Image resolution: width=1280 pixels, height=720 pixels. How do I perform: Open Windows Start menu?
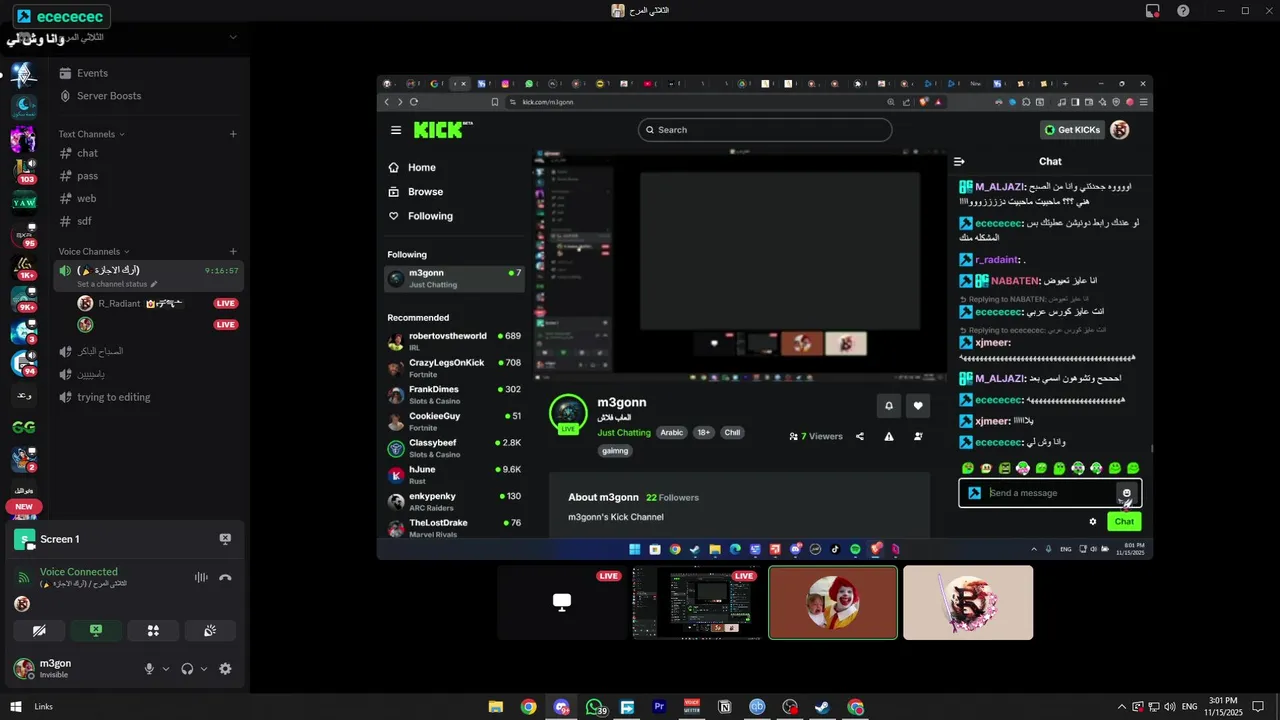pyautogui.click(x=16, y=707)
